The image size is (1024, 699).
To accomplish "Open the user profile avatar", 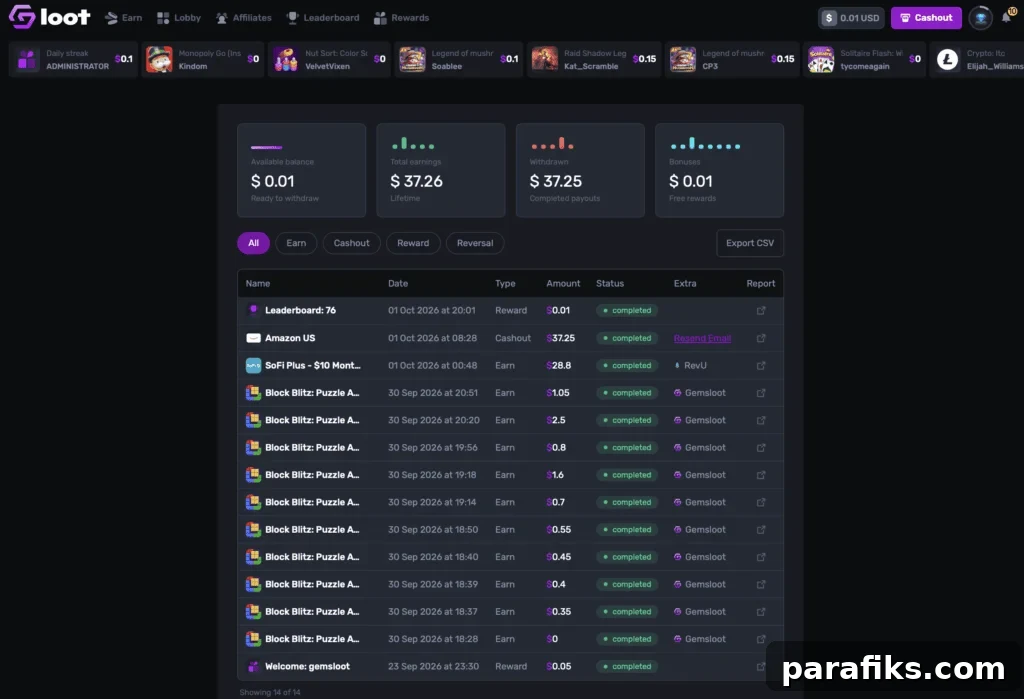I will (980, 18).
